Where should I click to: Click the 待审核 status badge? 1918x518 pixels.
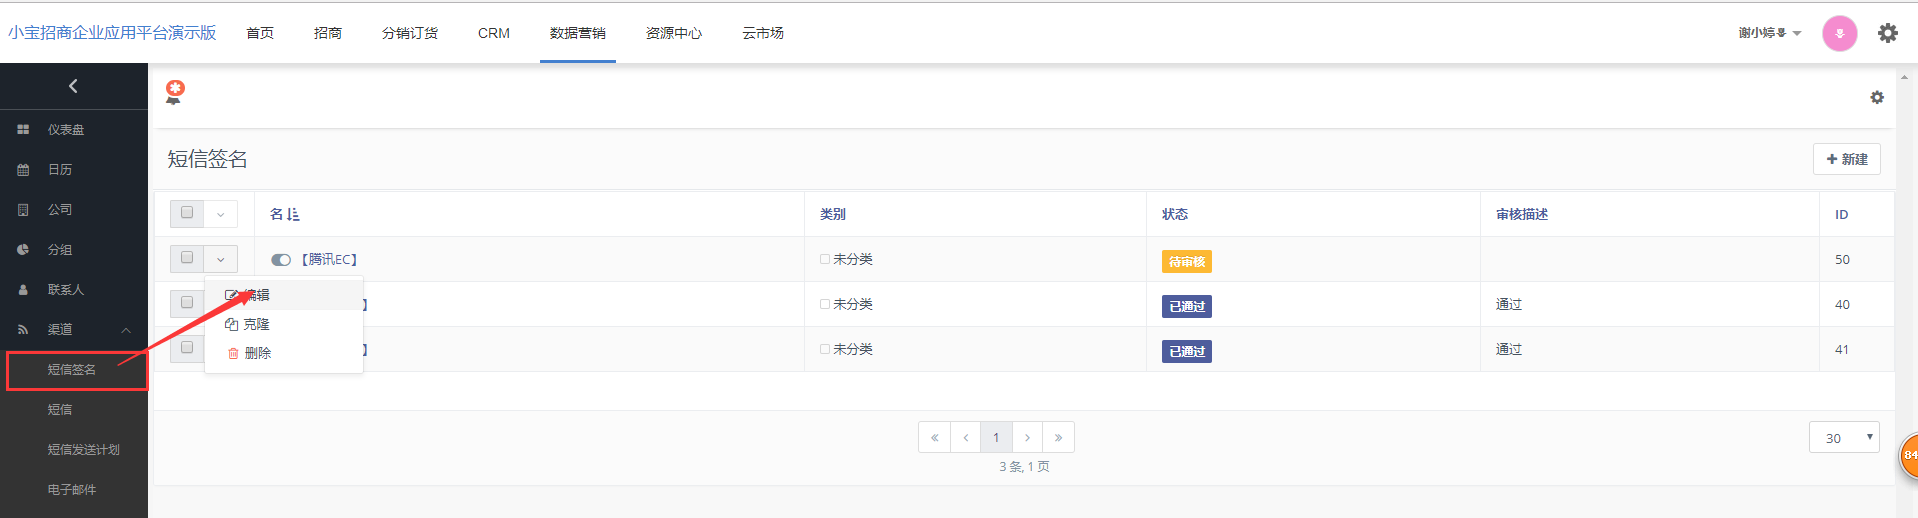coord(1186,261)
